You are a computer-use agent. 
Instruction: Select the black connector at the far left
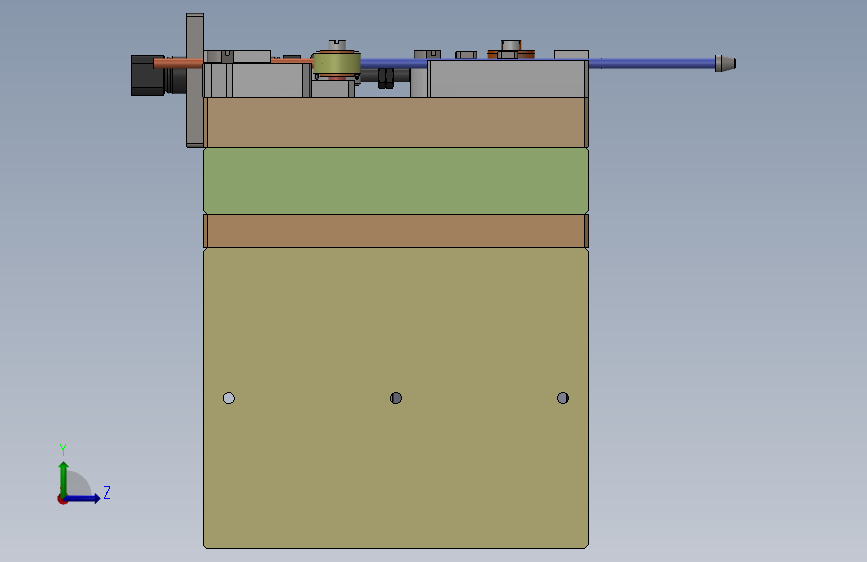click(148, 75)
